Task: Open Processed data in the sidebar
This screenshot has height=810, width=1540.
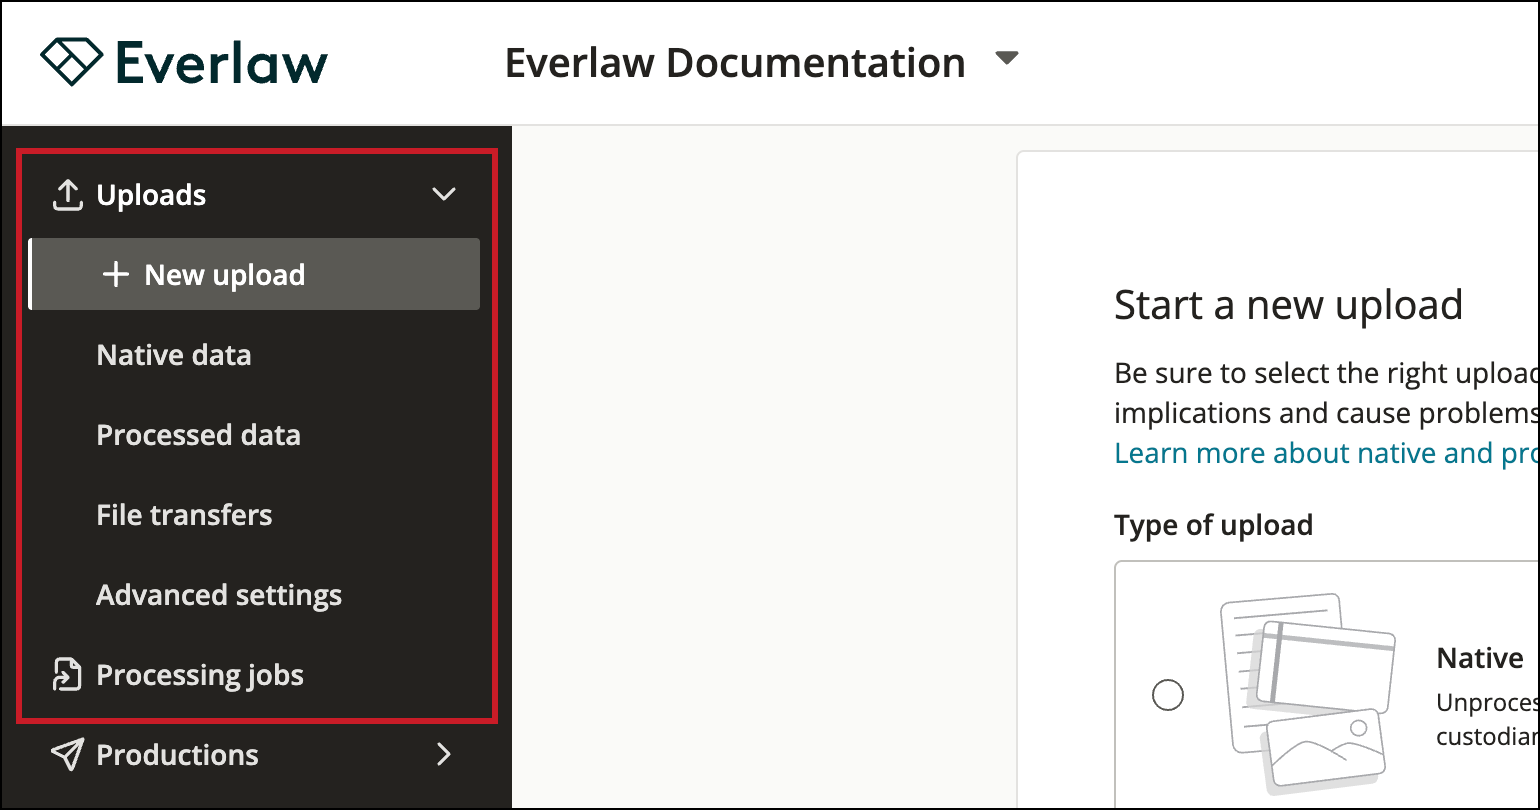Action: pos(199,435)
